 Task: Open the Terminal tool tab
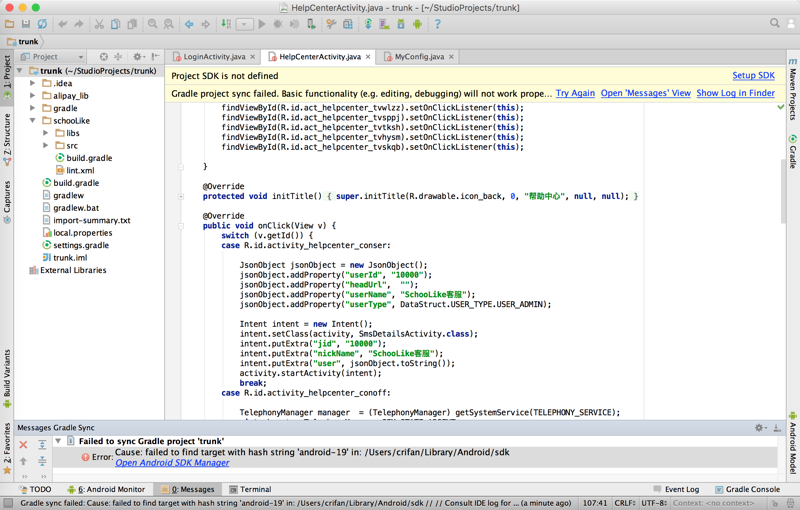[x=250, y=490]
